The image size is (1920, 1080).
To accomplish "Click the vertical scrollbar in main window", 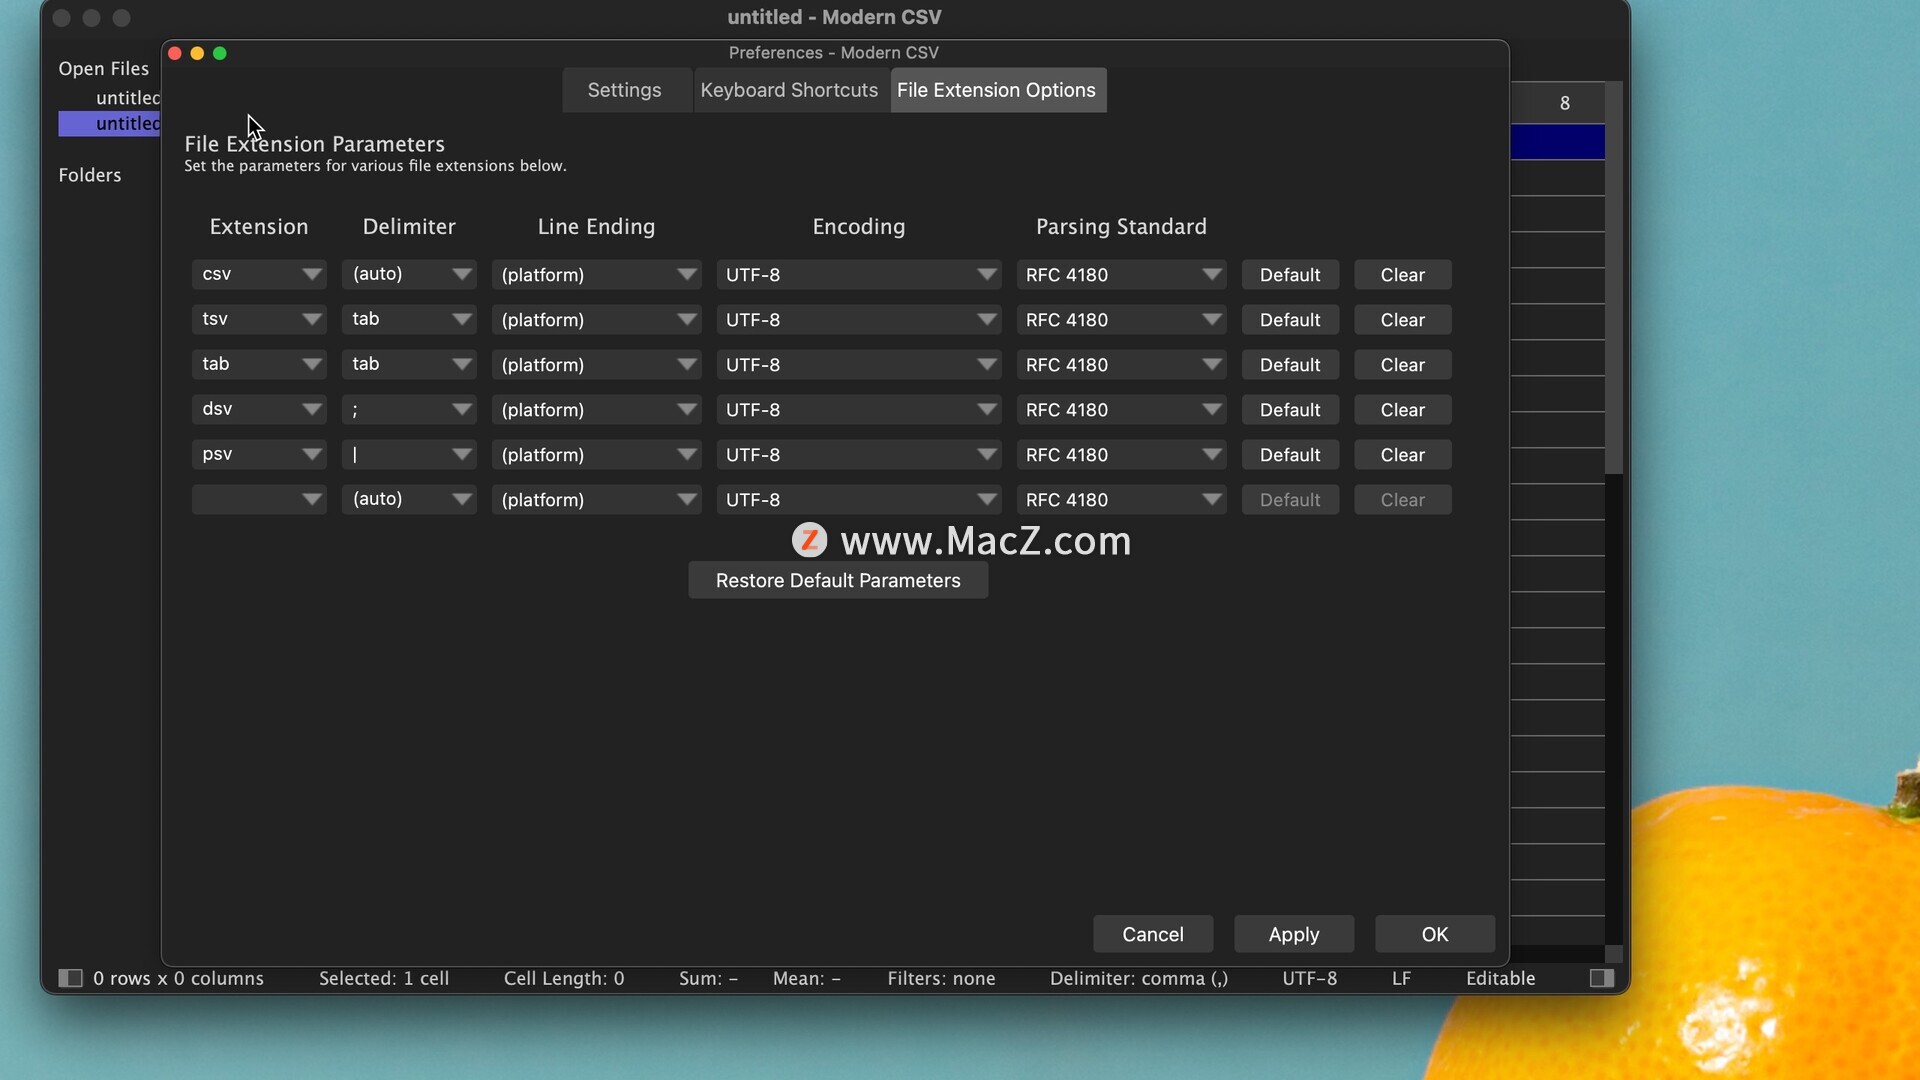I will click(x=1613, y=278).
